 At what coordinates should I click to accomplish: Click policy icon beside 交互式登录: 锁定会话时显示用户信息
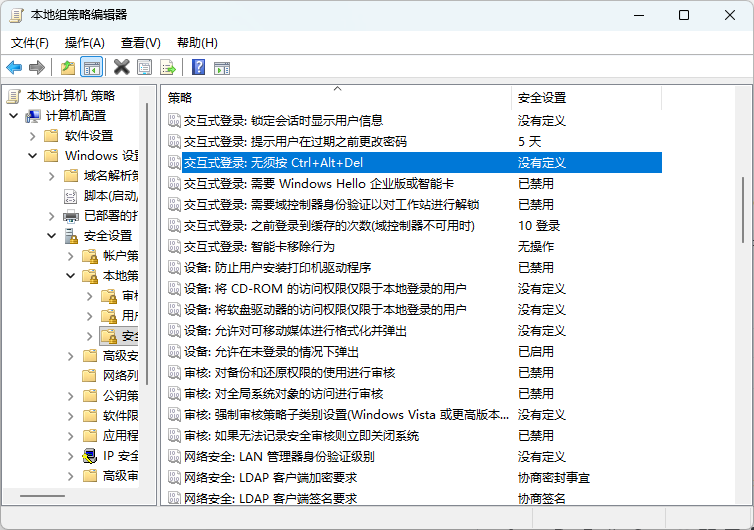click(x=174, y=120)
